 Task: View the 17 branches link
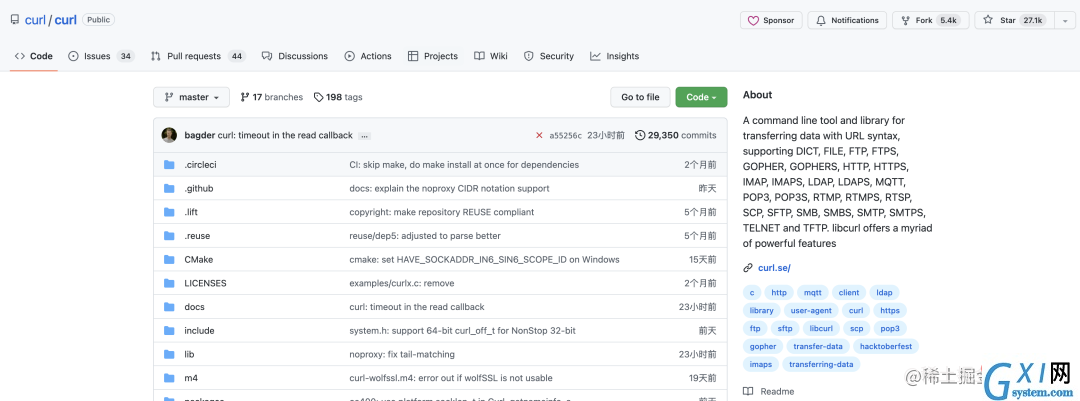click(x=271, y=97)
